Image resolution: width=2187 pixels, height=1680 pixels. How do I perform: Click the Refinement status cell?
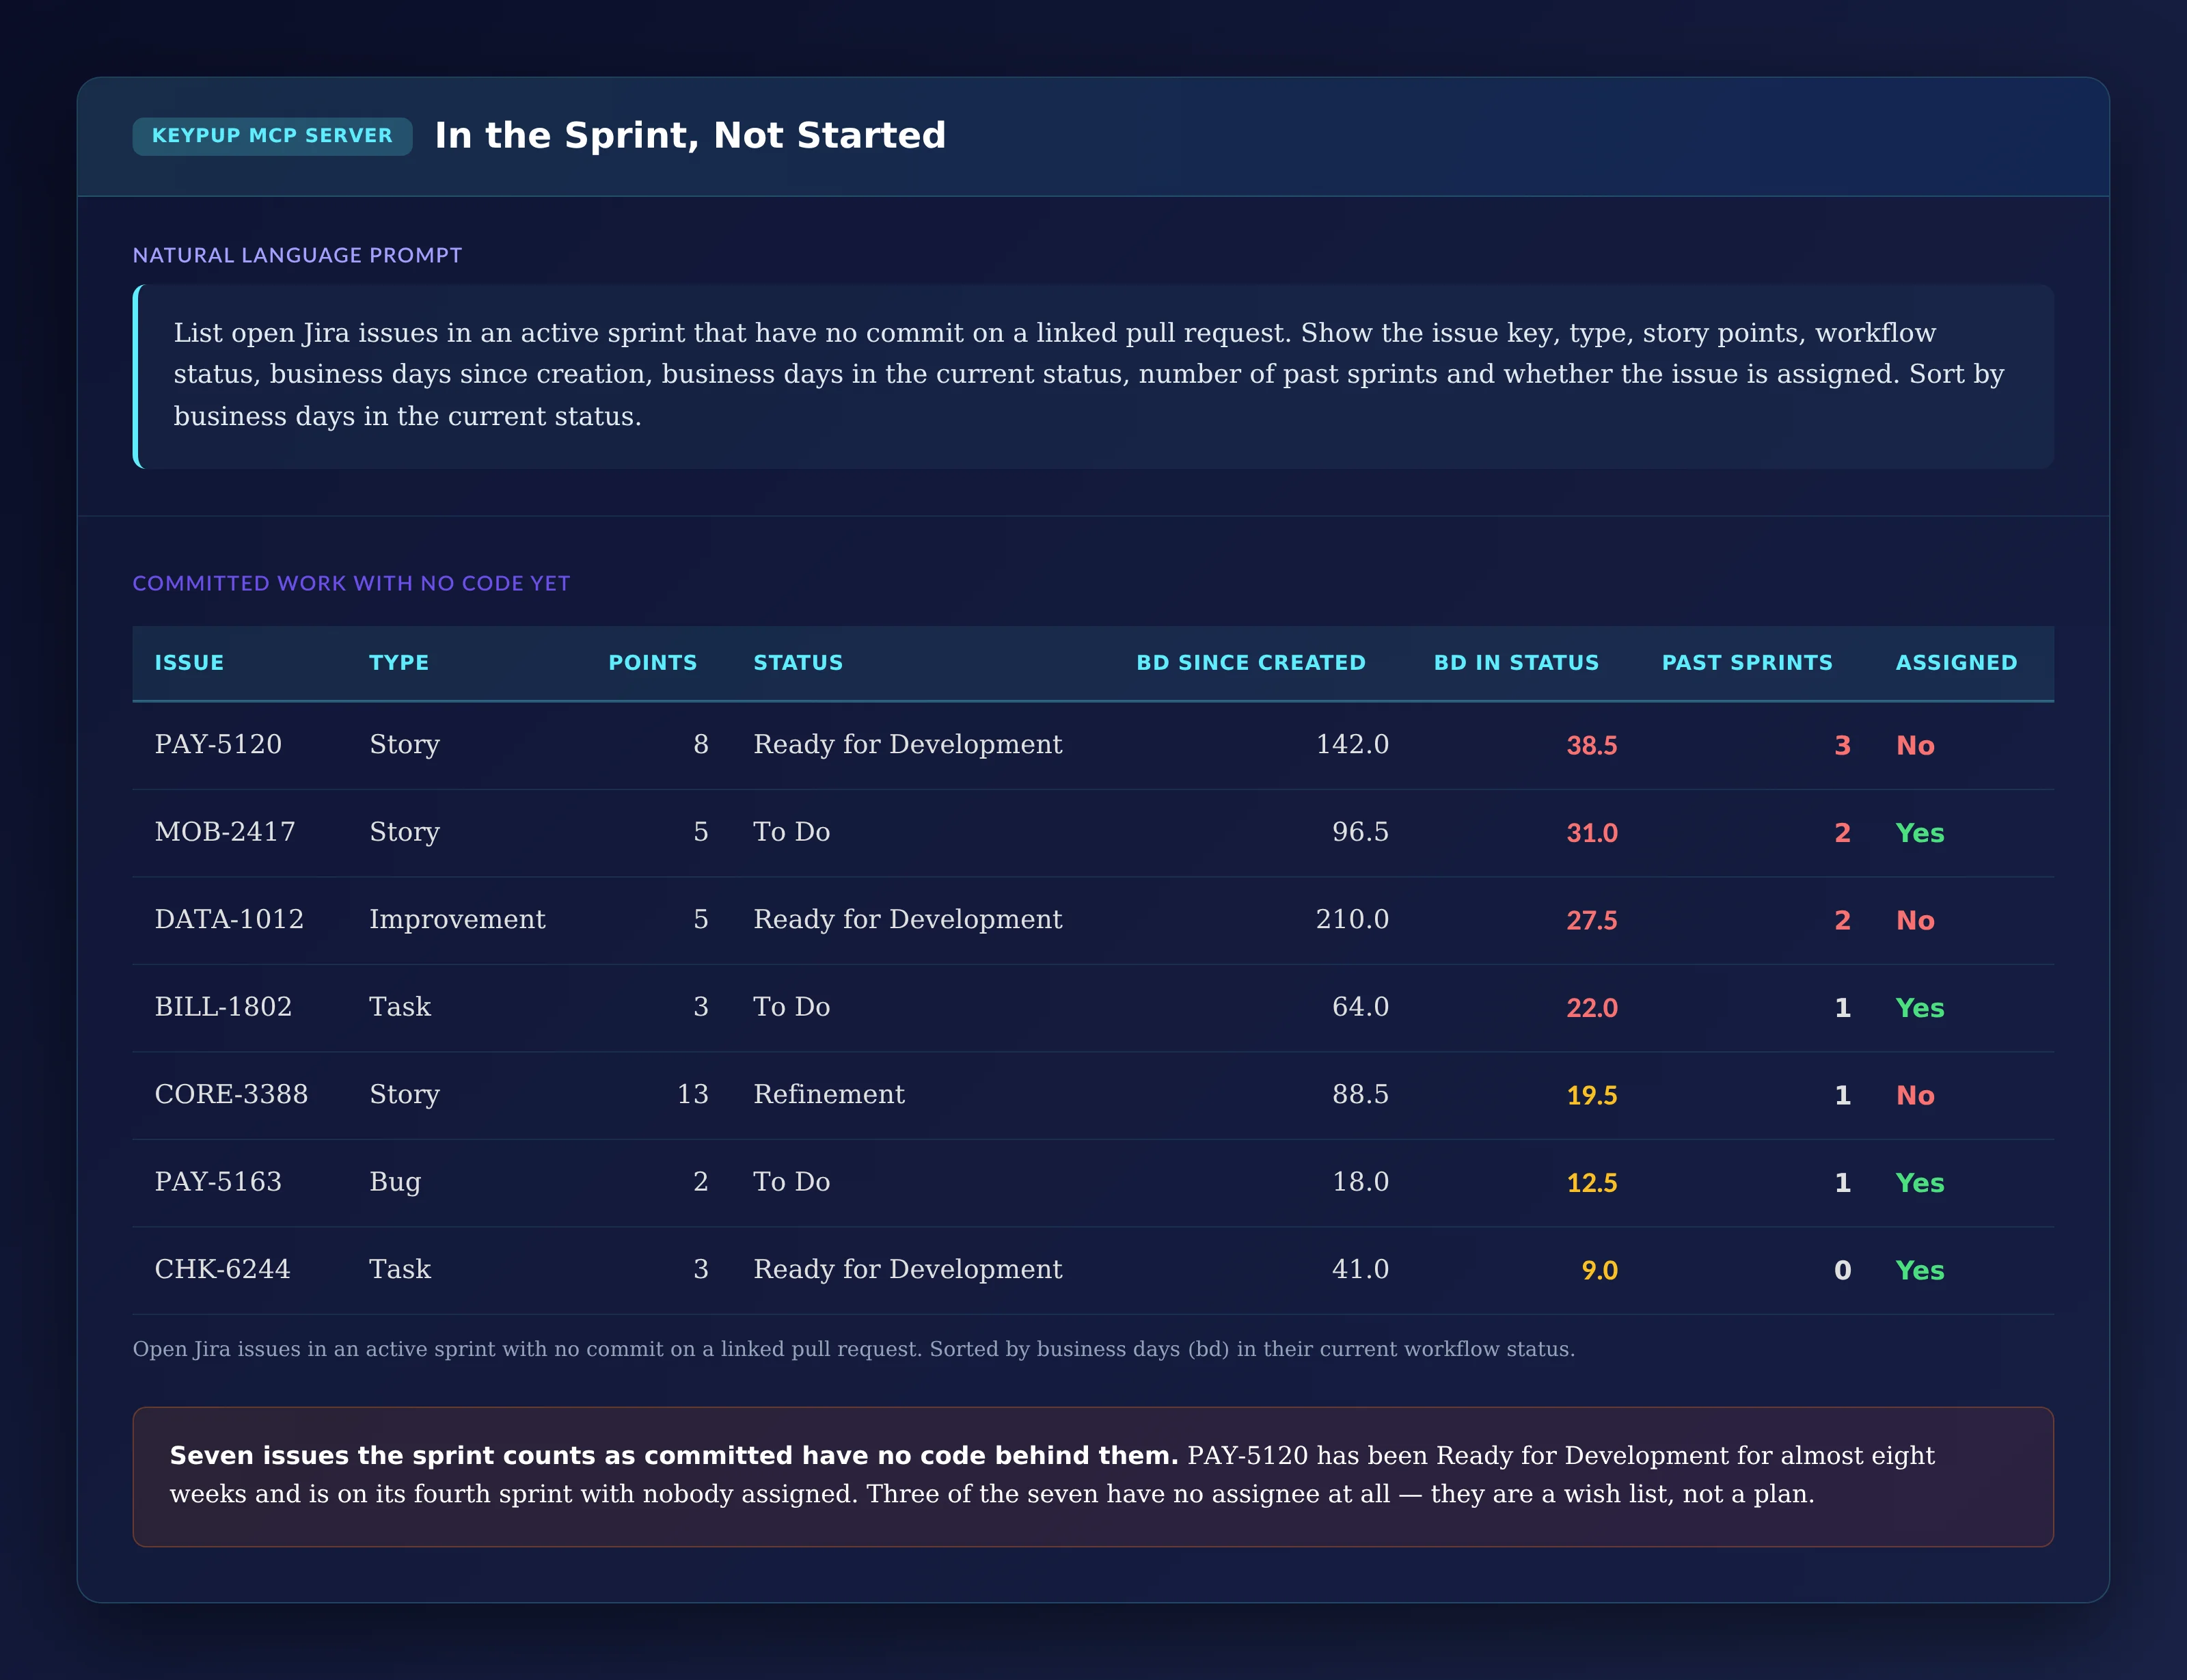pyautogui.click(x=829, y=1095)
